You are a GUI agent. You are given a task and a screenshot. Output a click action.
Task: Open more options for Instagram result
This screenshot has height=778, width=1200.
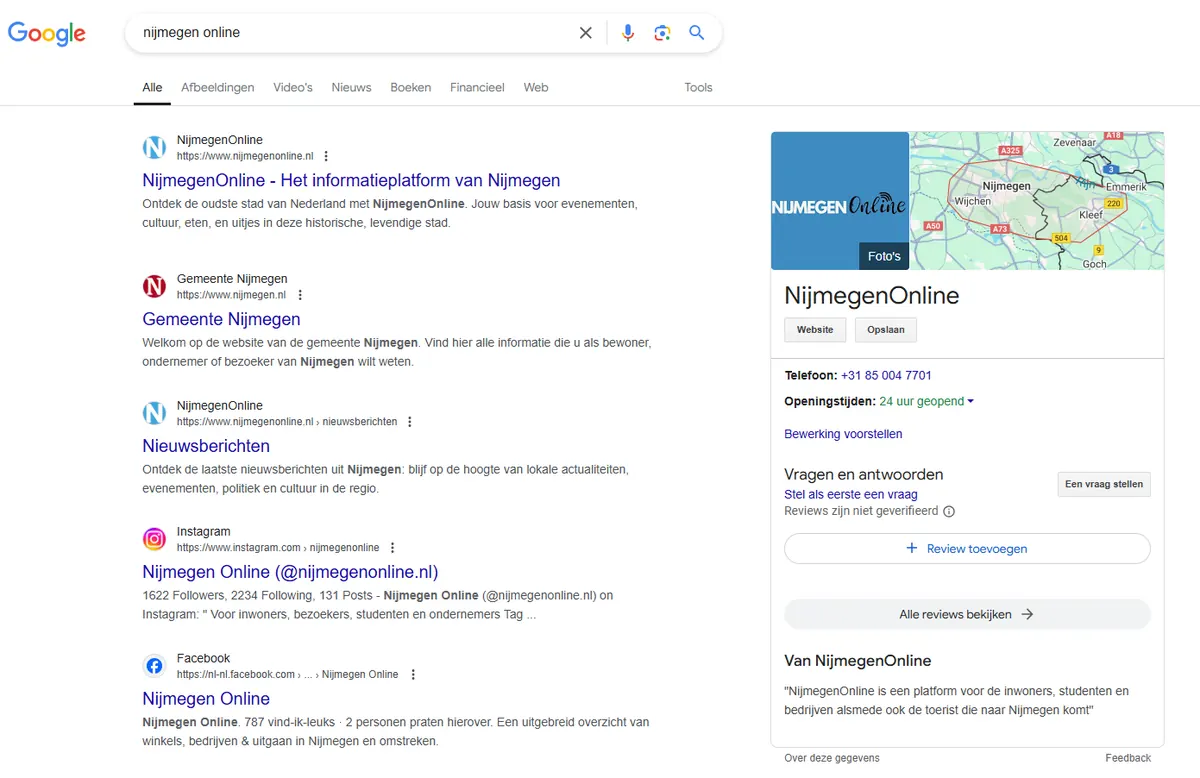tap(392, 548)
